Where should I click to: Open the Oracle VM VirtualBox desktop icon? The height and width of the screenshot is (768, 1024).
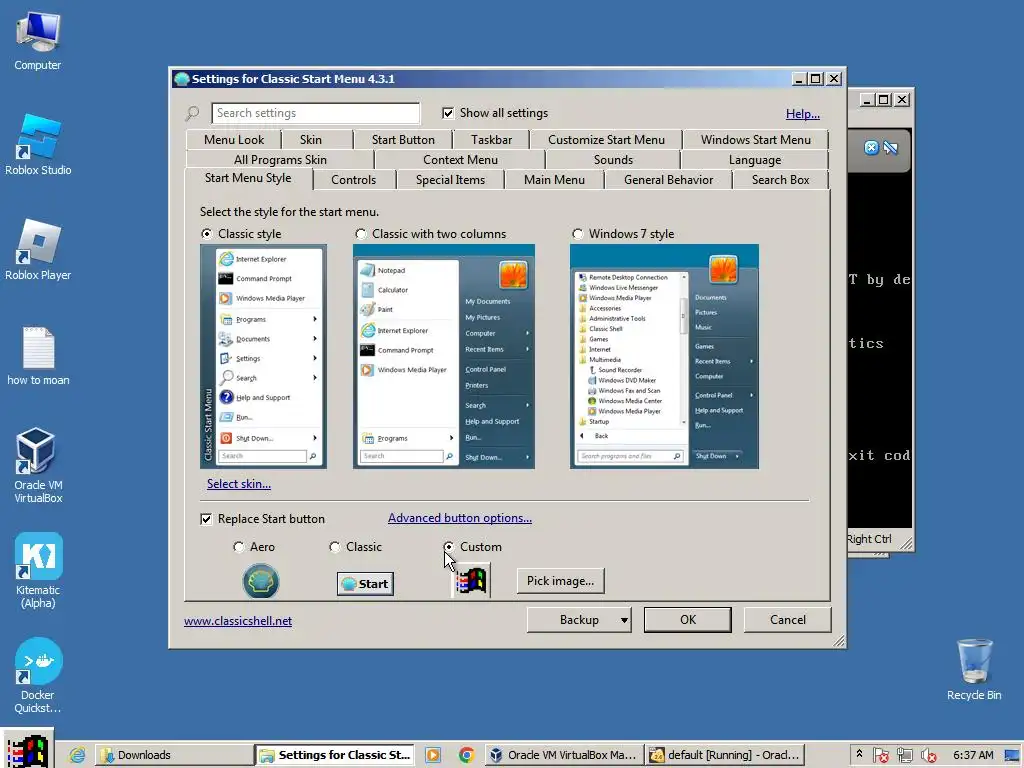pyautogui.click(x=38, y=466)
